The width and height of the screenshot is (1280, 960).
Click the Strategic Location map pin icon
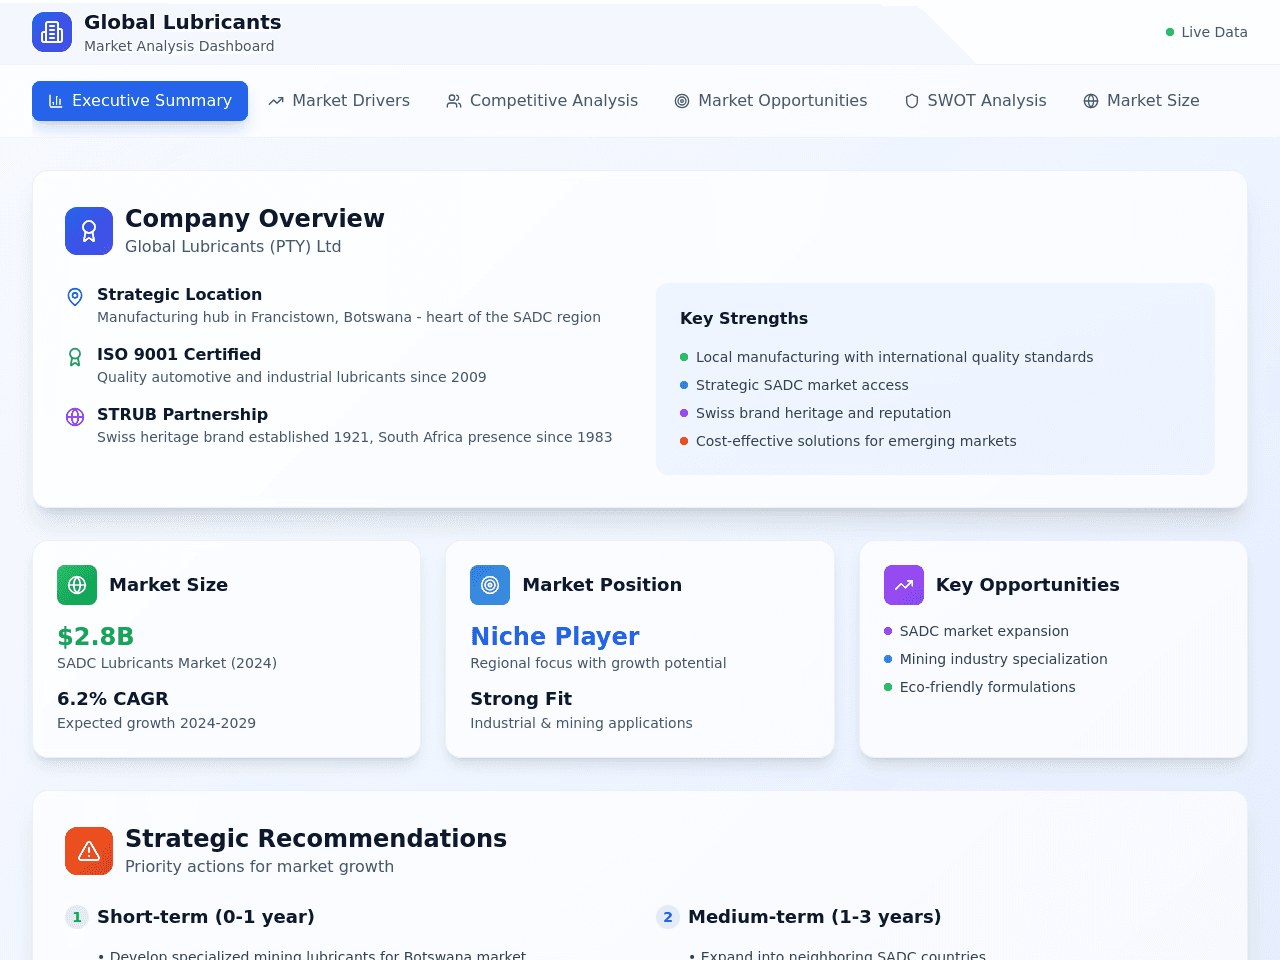[x=75, y=297]
